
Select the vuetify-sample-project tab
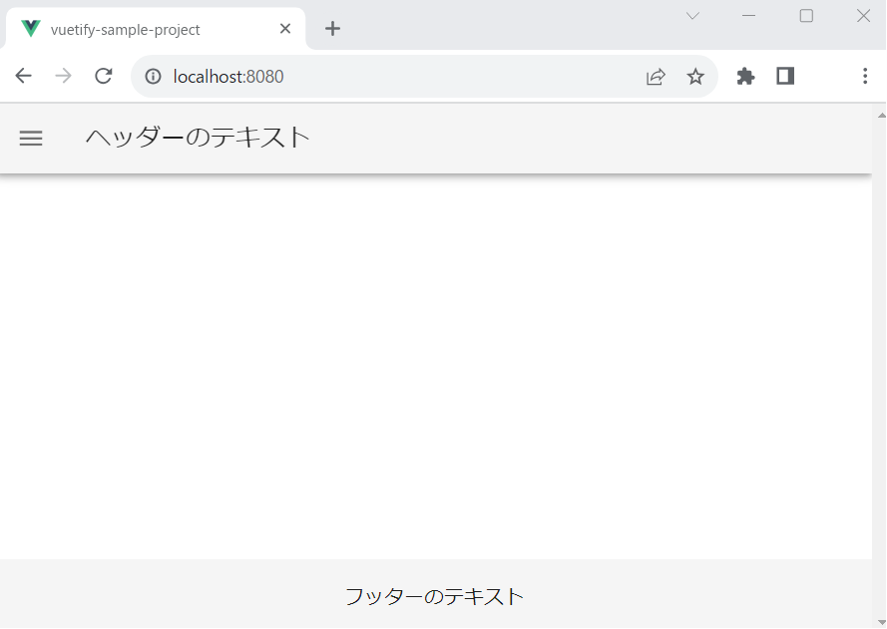[x=156, y=29]
